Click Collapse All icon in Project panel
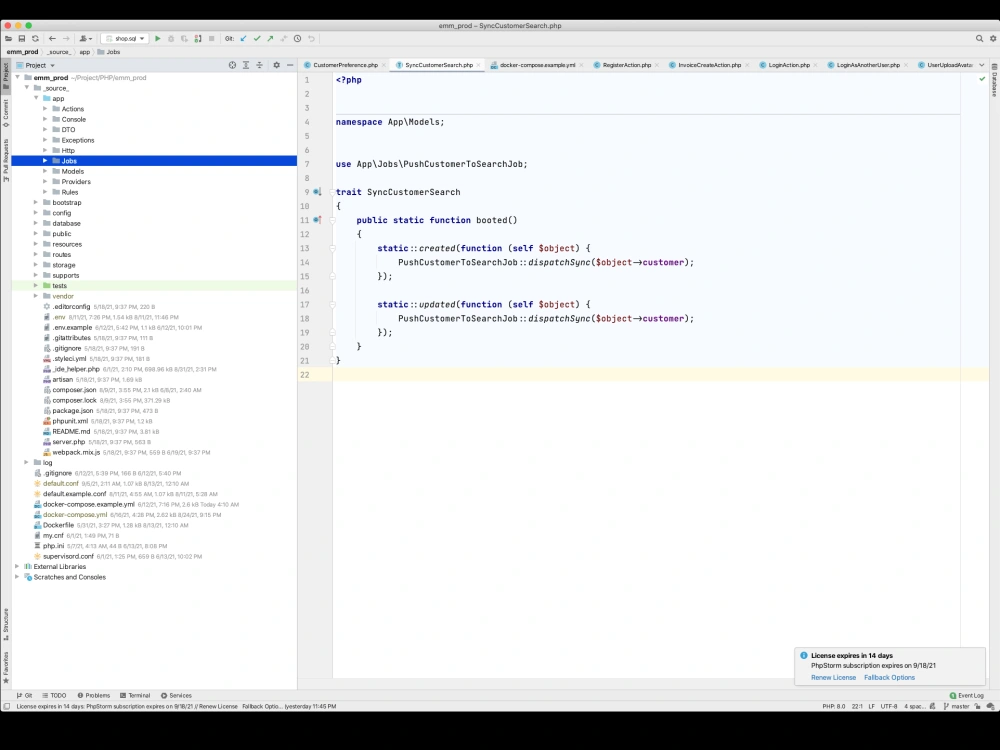The height and width of the screenshot is (750, 1000). click(260, 65)
